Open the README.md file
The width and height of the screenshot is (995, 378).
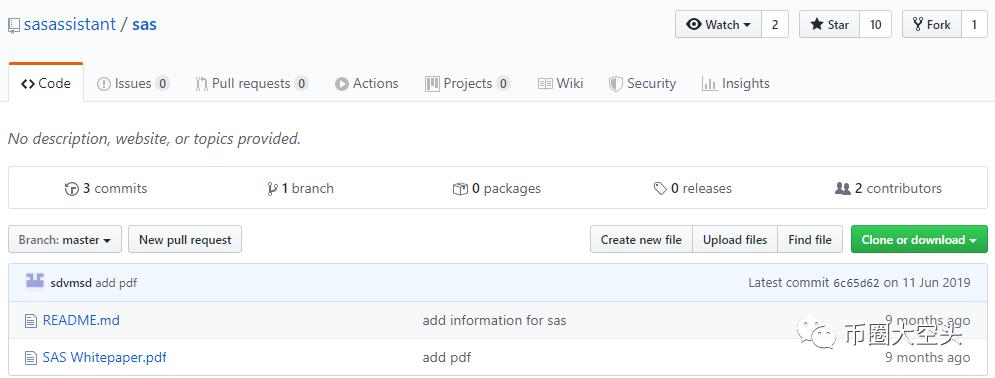click(81, 320)
